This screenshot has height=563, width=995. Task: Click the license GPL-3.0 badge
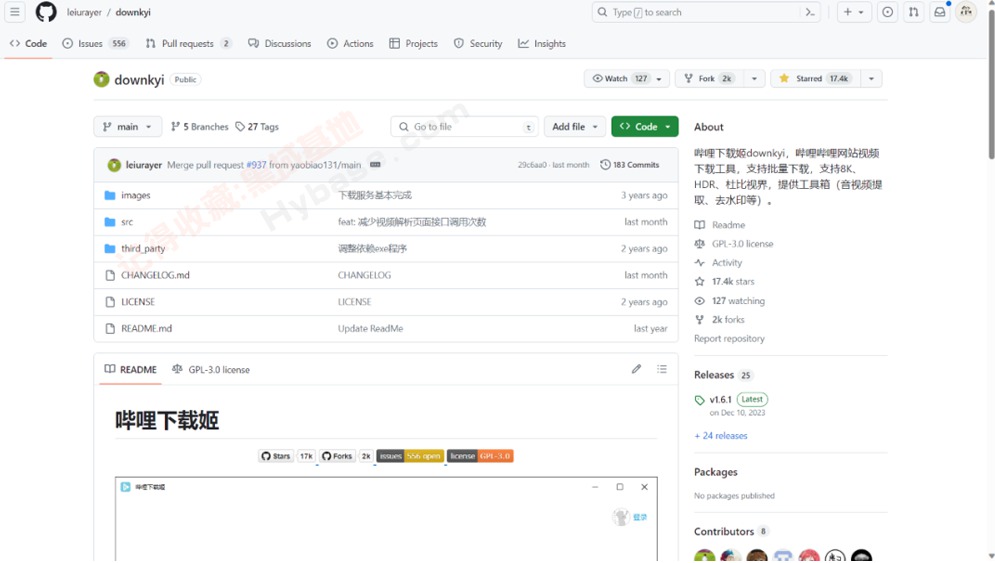click(480, 456)
